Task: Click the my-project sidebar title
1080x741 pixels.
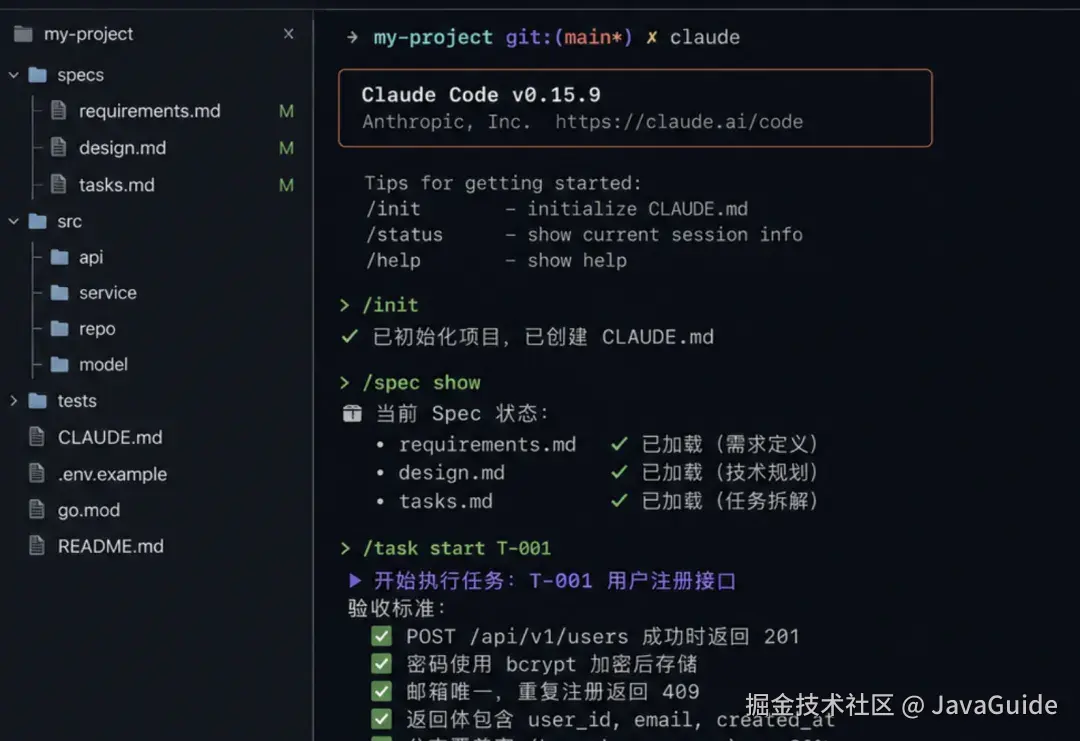Action: point(88,34)
